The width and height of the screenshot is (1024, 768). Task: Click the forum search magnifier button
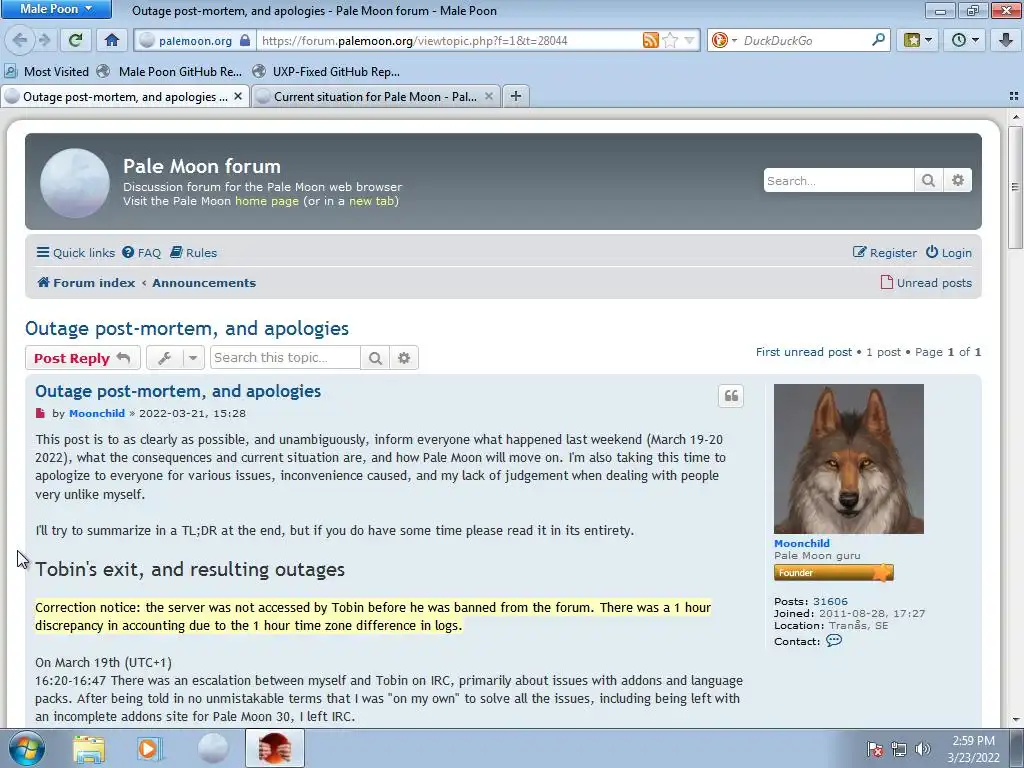(928, 180)
